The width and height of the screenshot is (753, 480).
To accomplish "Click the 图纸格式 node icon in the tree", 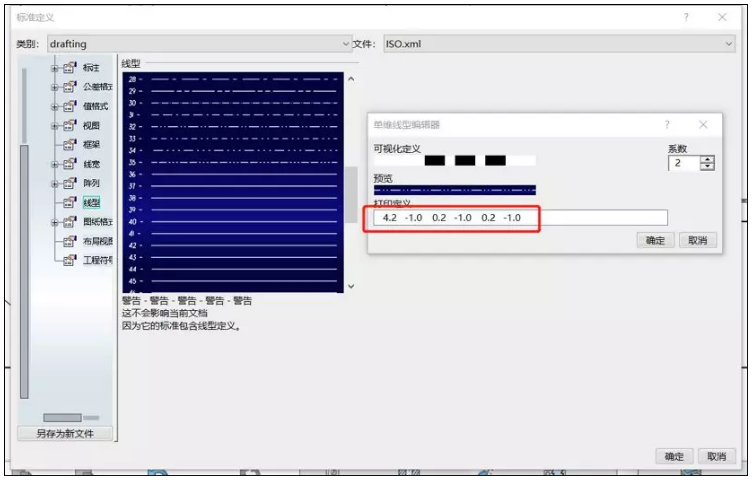I will coord(70,221).
